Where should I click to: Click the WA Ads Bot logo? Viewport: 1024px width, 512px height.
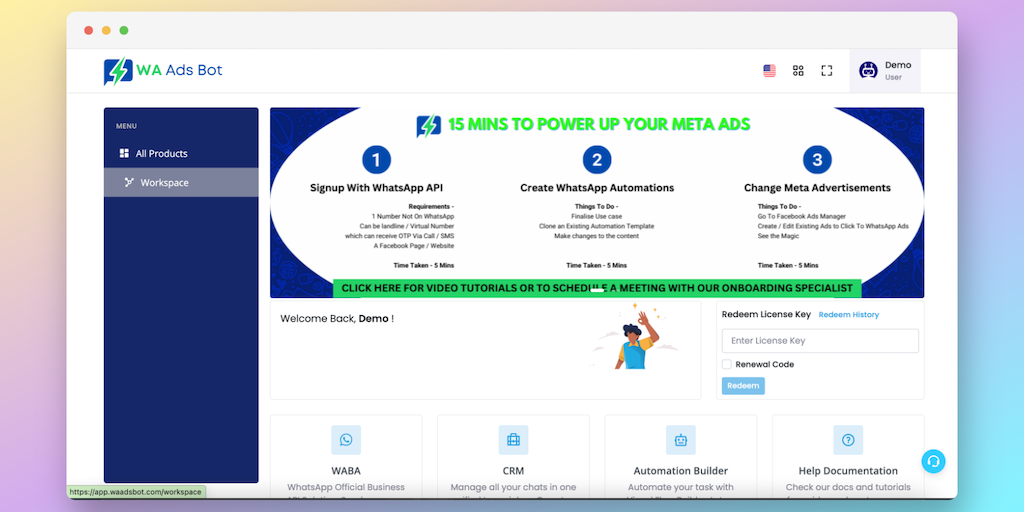[x=163, y=71]
